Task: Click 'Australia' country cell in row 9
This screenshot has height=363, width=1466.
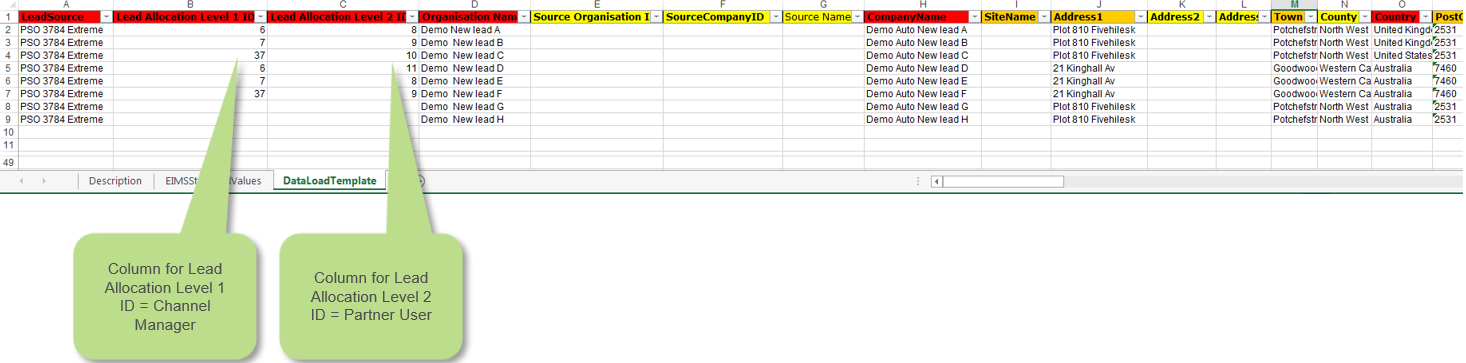Action: (1401, 119)
